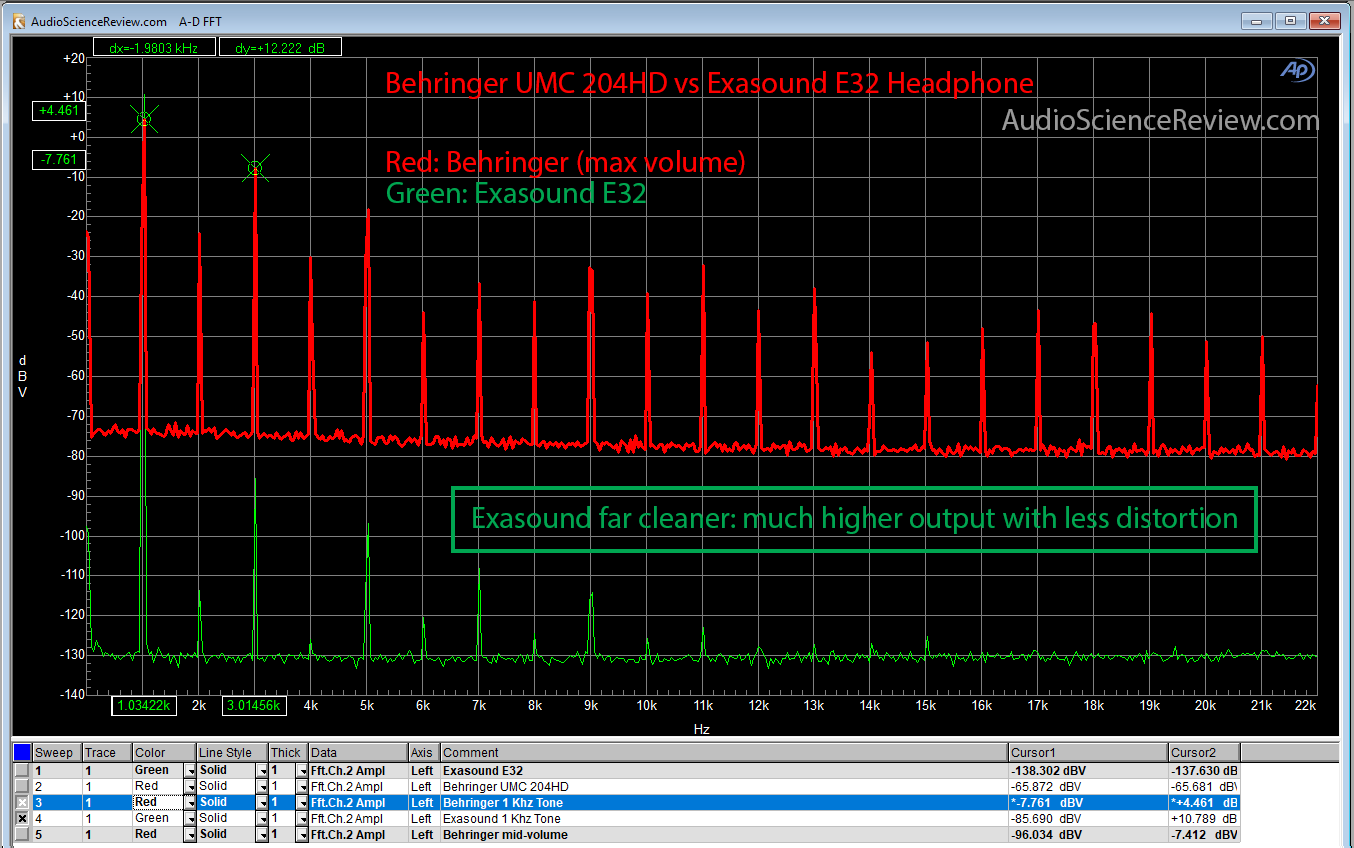The height and width of the screenshot is (848, 1354).
Task: Click the -7.412 dBV Cursor2 cell
Action: tap(1204, 835)
